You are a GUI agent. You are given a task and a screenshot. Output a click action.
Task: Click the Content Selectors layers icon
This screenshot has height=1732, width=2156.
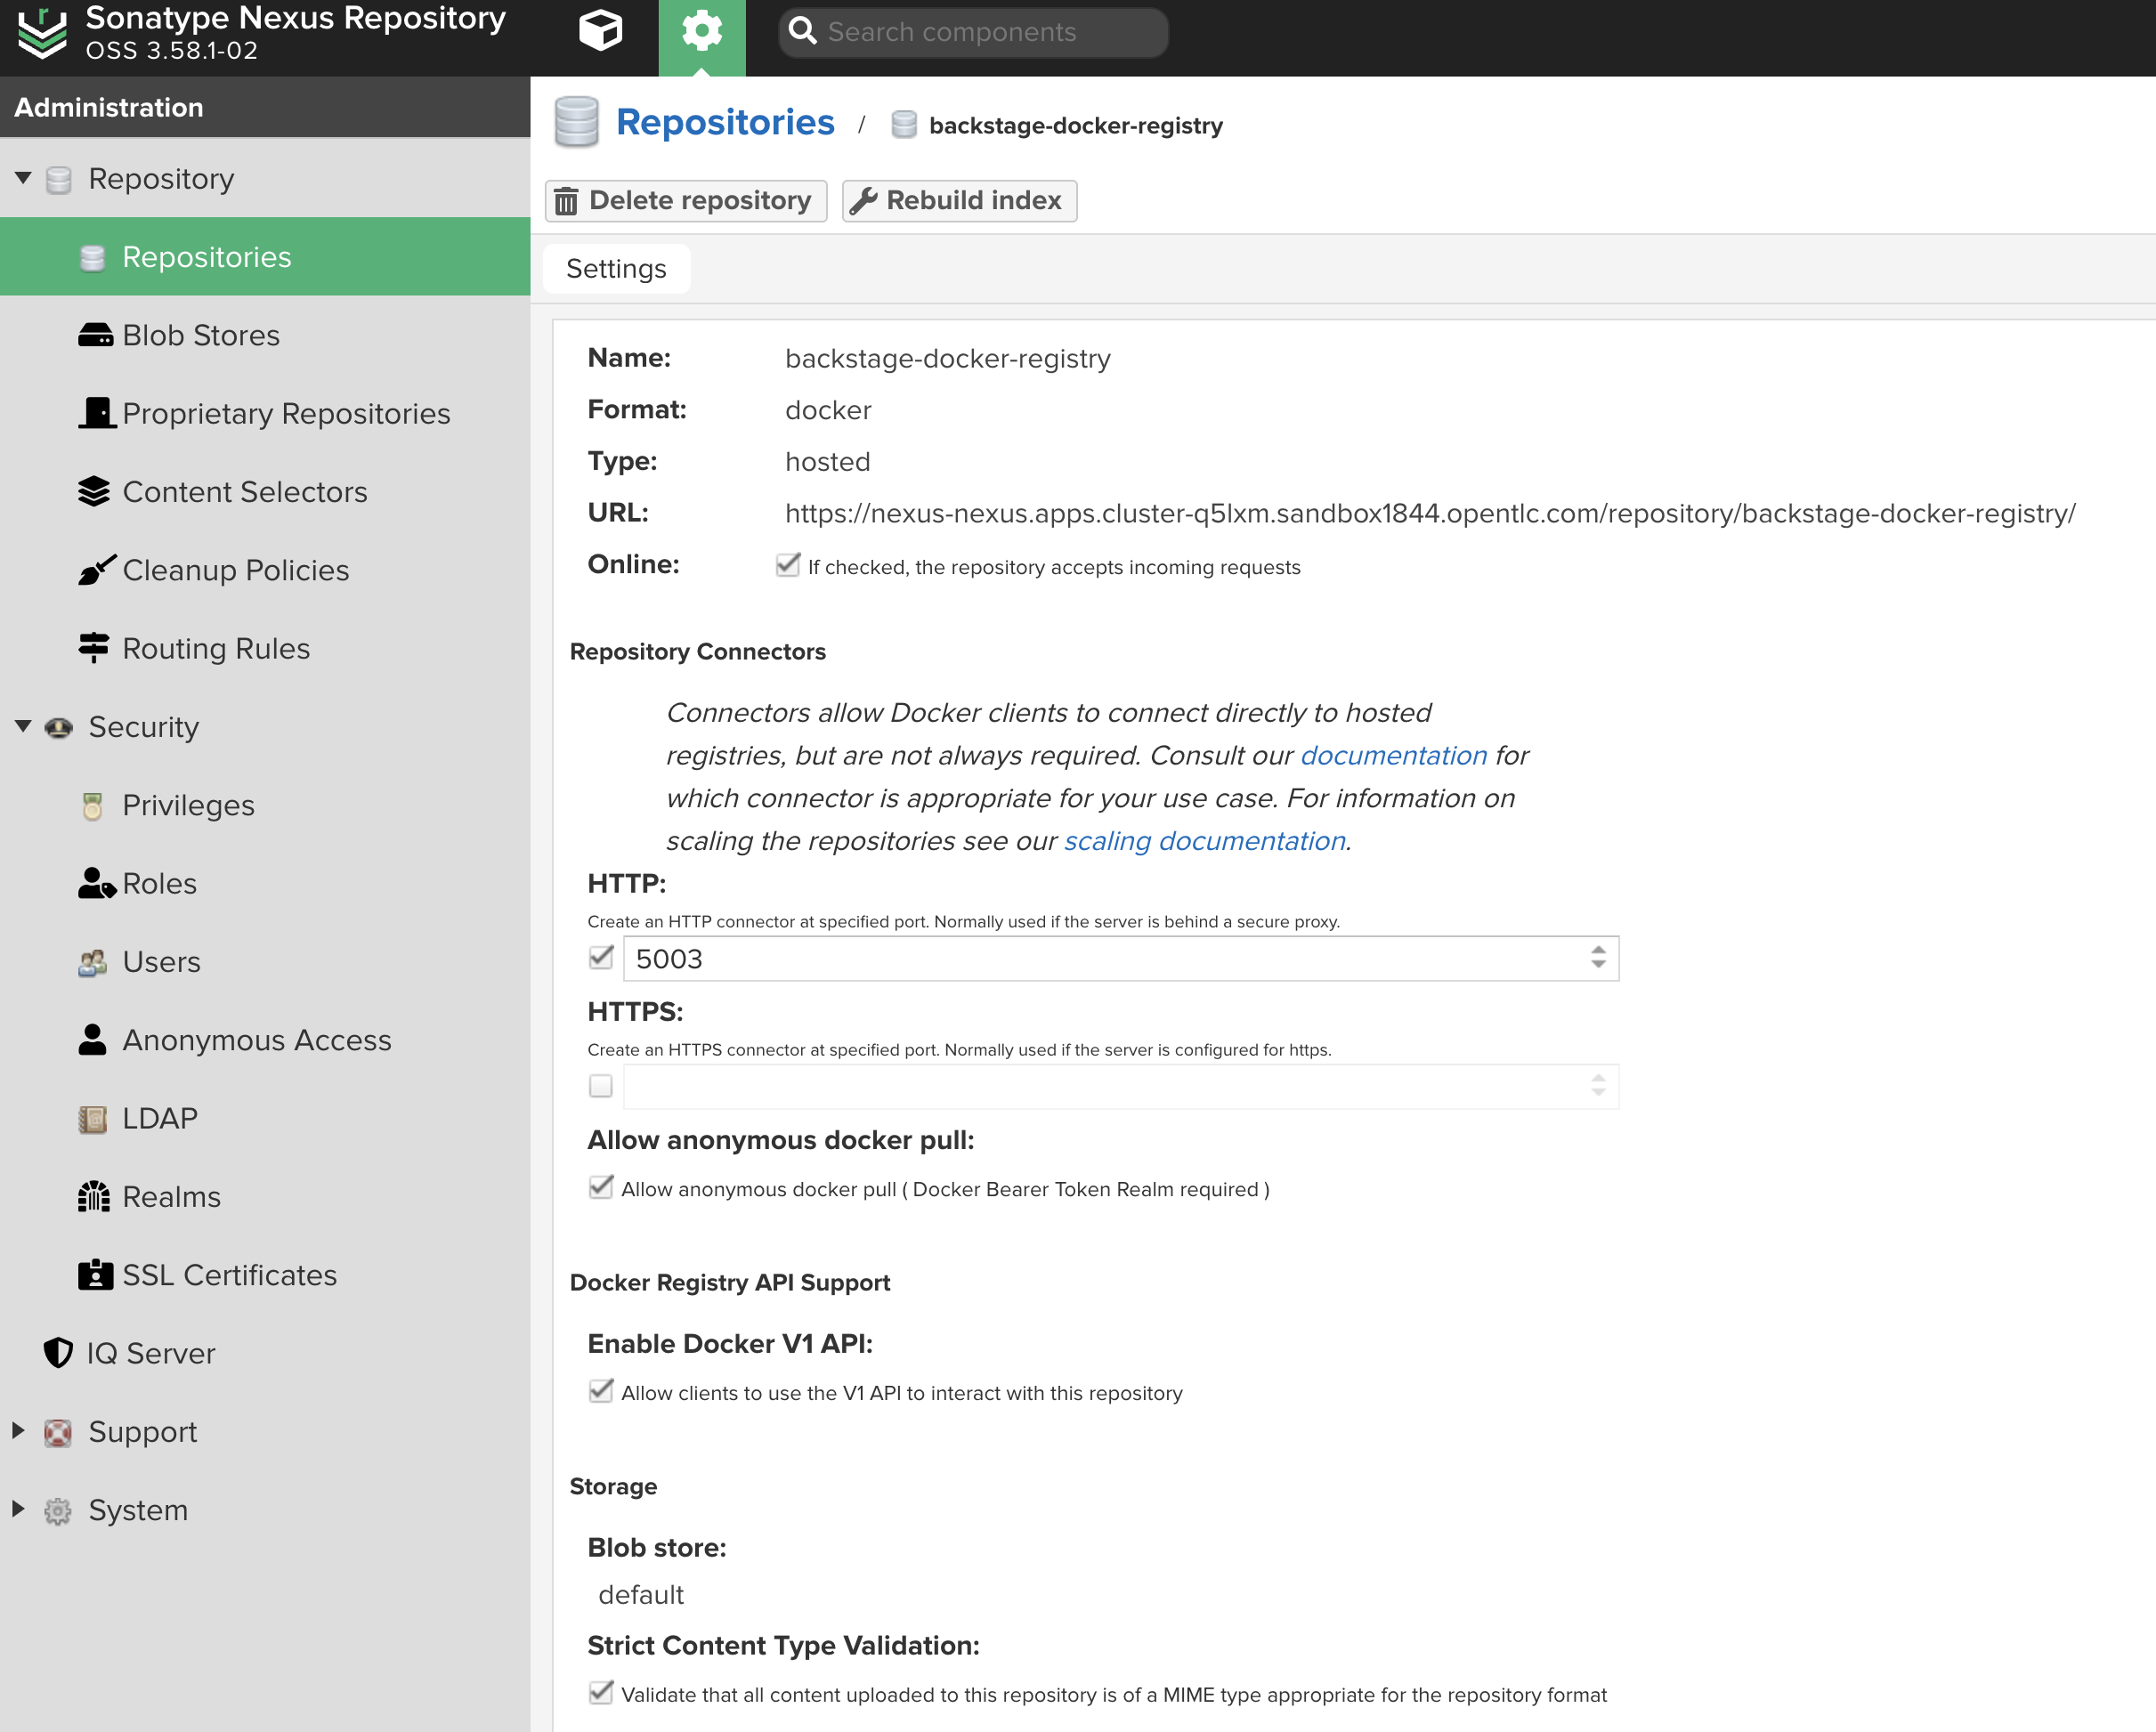pyautogui.click(x=94, y=492)
